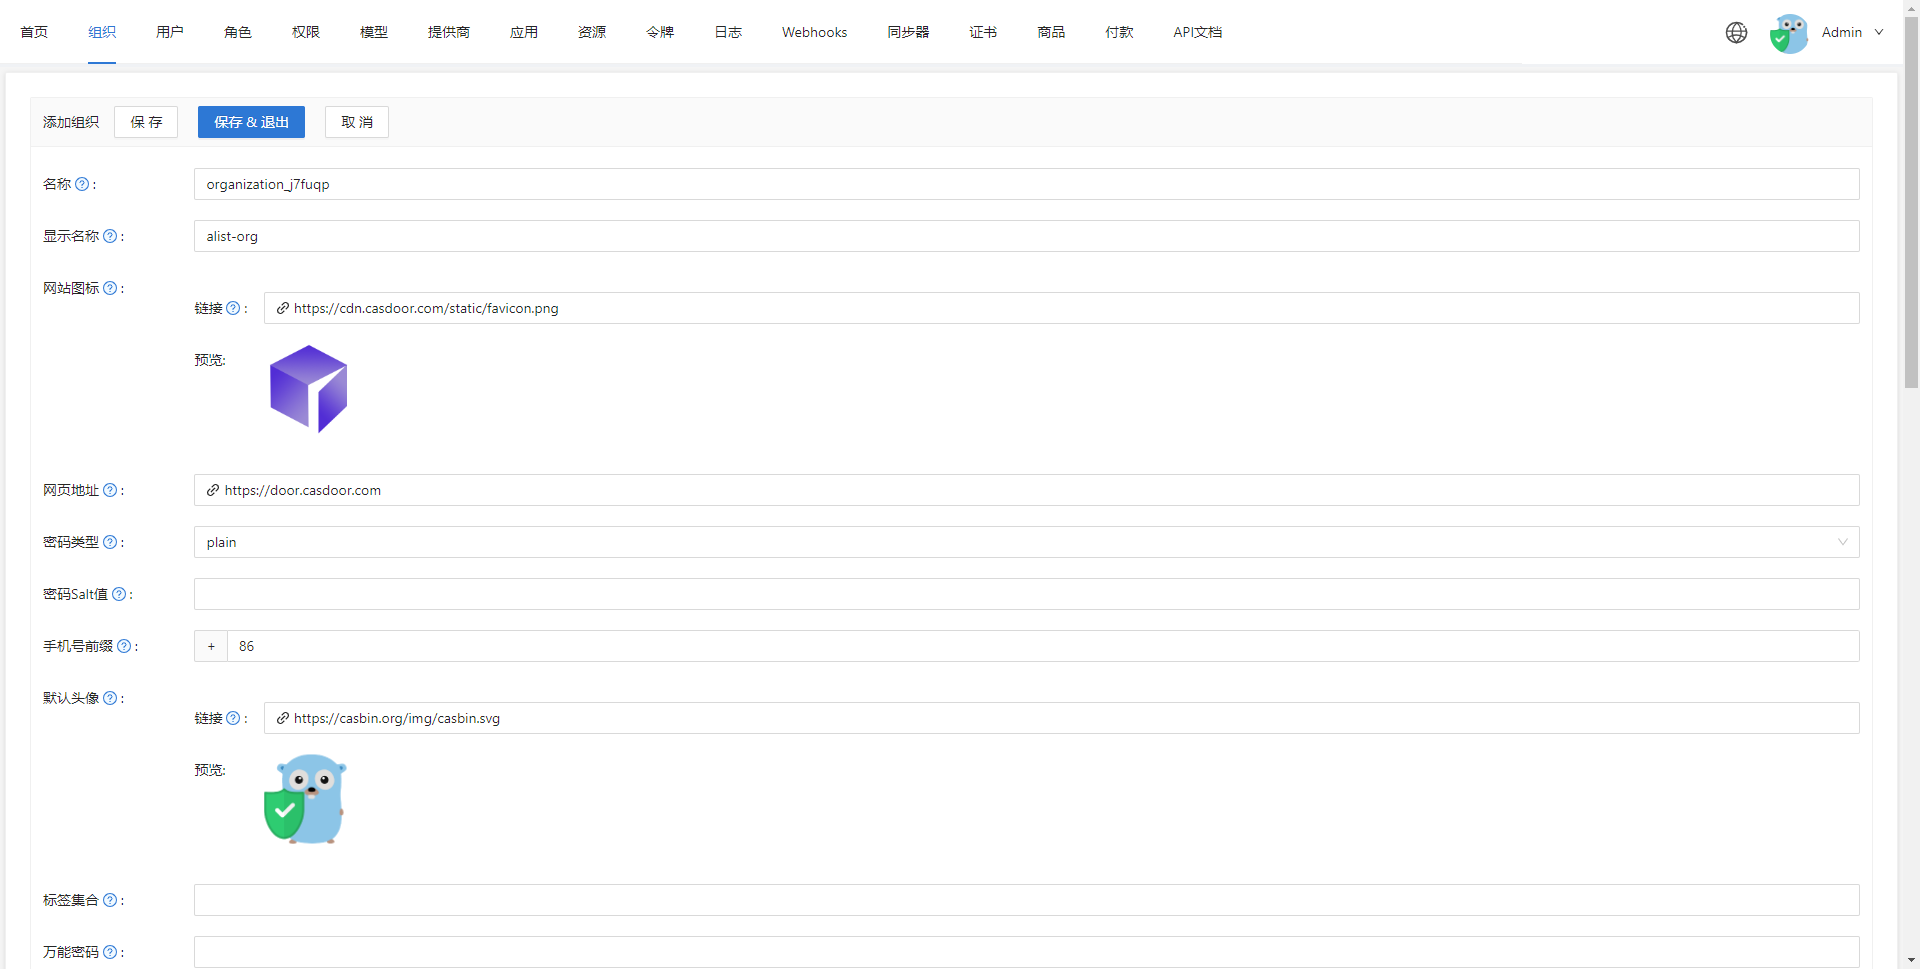
Task: Open the Webhooks section
Action: tap(813, 32)
